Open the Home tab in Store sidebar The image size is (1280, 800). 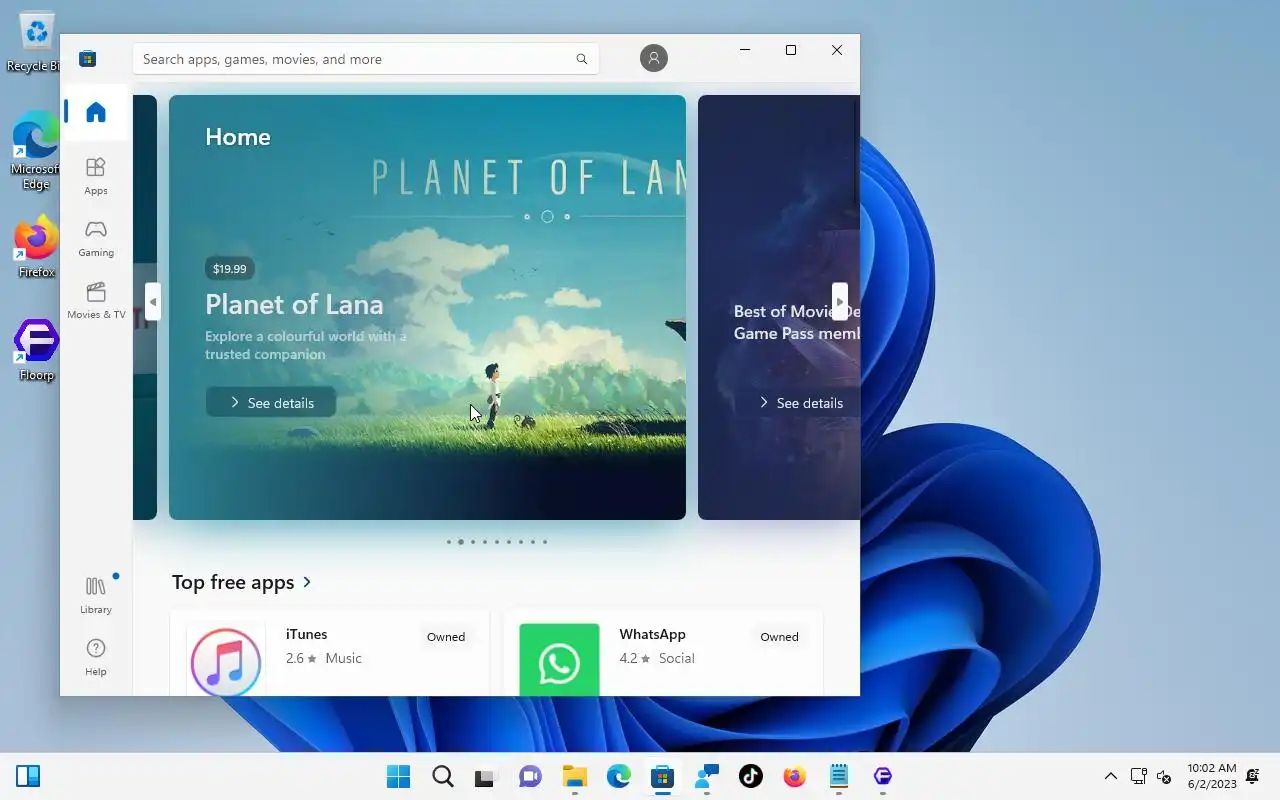(x=96, y=112)
